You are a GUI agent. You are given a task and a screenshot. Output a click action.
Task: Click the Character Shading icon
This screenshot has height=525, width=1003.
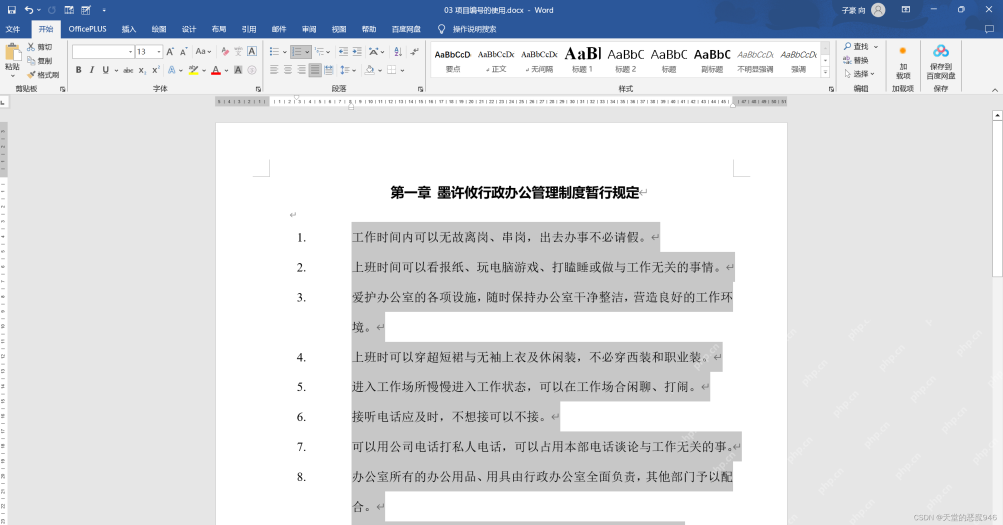pos(238,70)
